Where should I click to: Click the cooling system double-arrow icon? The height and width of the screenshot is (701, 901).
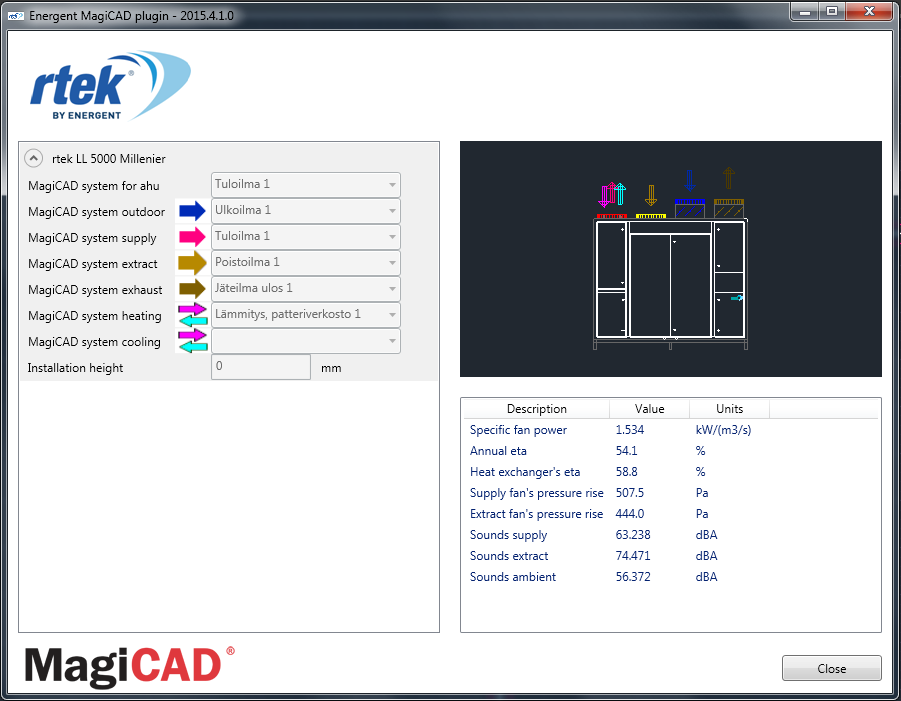192,340
